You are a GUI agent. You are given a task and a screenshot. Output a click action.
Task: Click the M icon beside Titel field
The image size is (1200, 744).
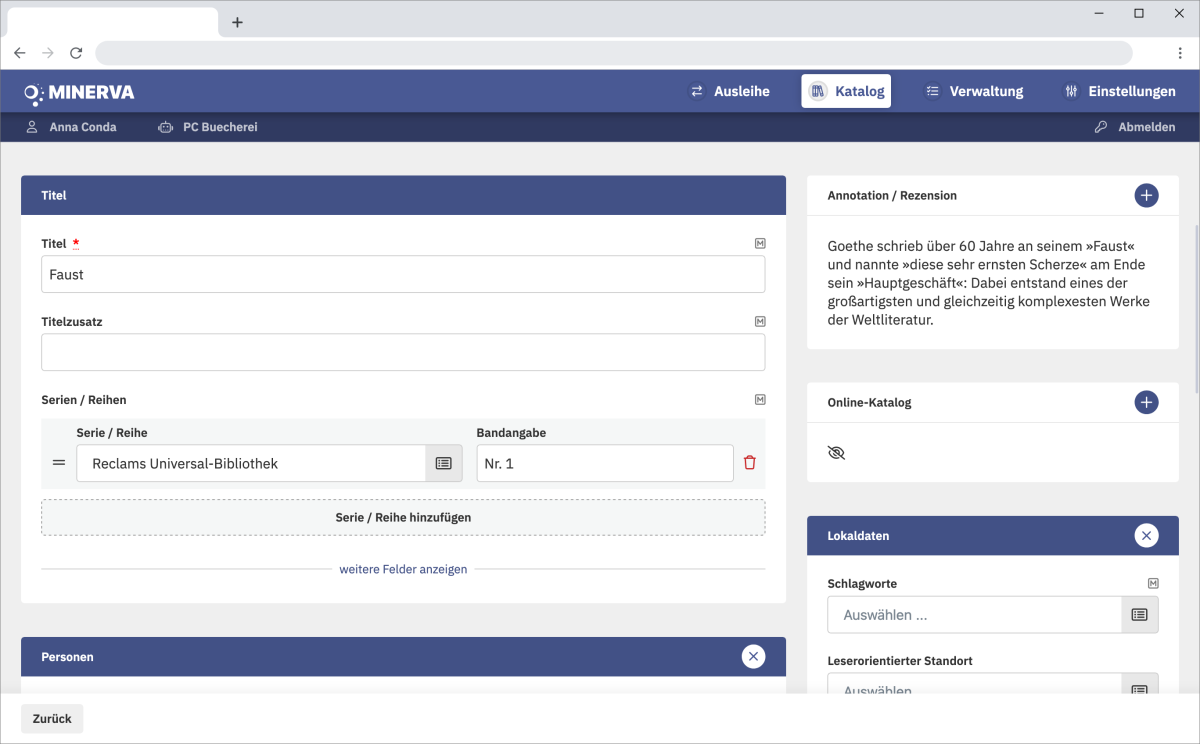tap(760, 243)
